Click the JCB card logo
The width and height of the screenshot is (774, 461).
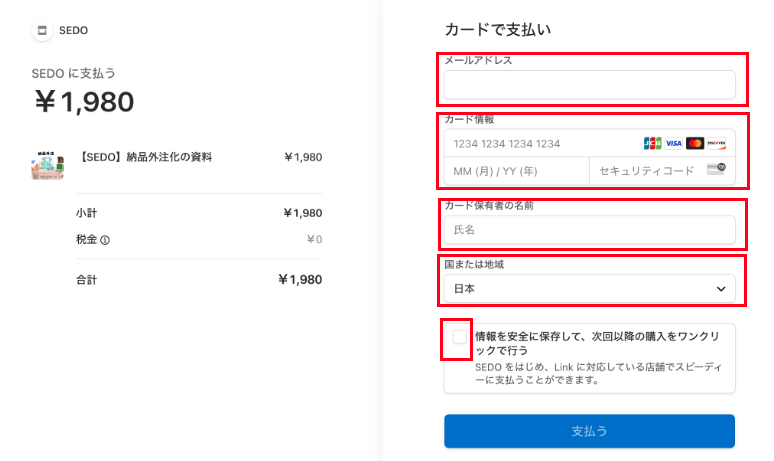(x=652, y=143)
